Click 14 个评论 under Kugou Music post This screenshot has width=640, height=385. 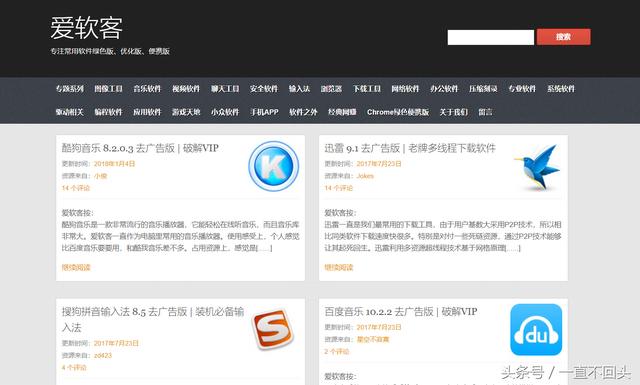tap(76, 188)
